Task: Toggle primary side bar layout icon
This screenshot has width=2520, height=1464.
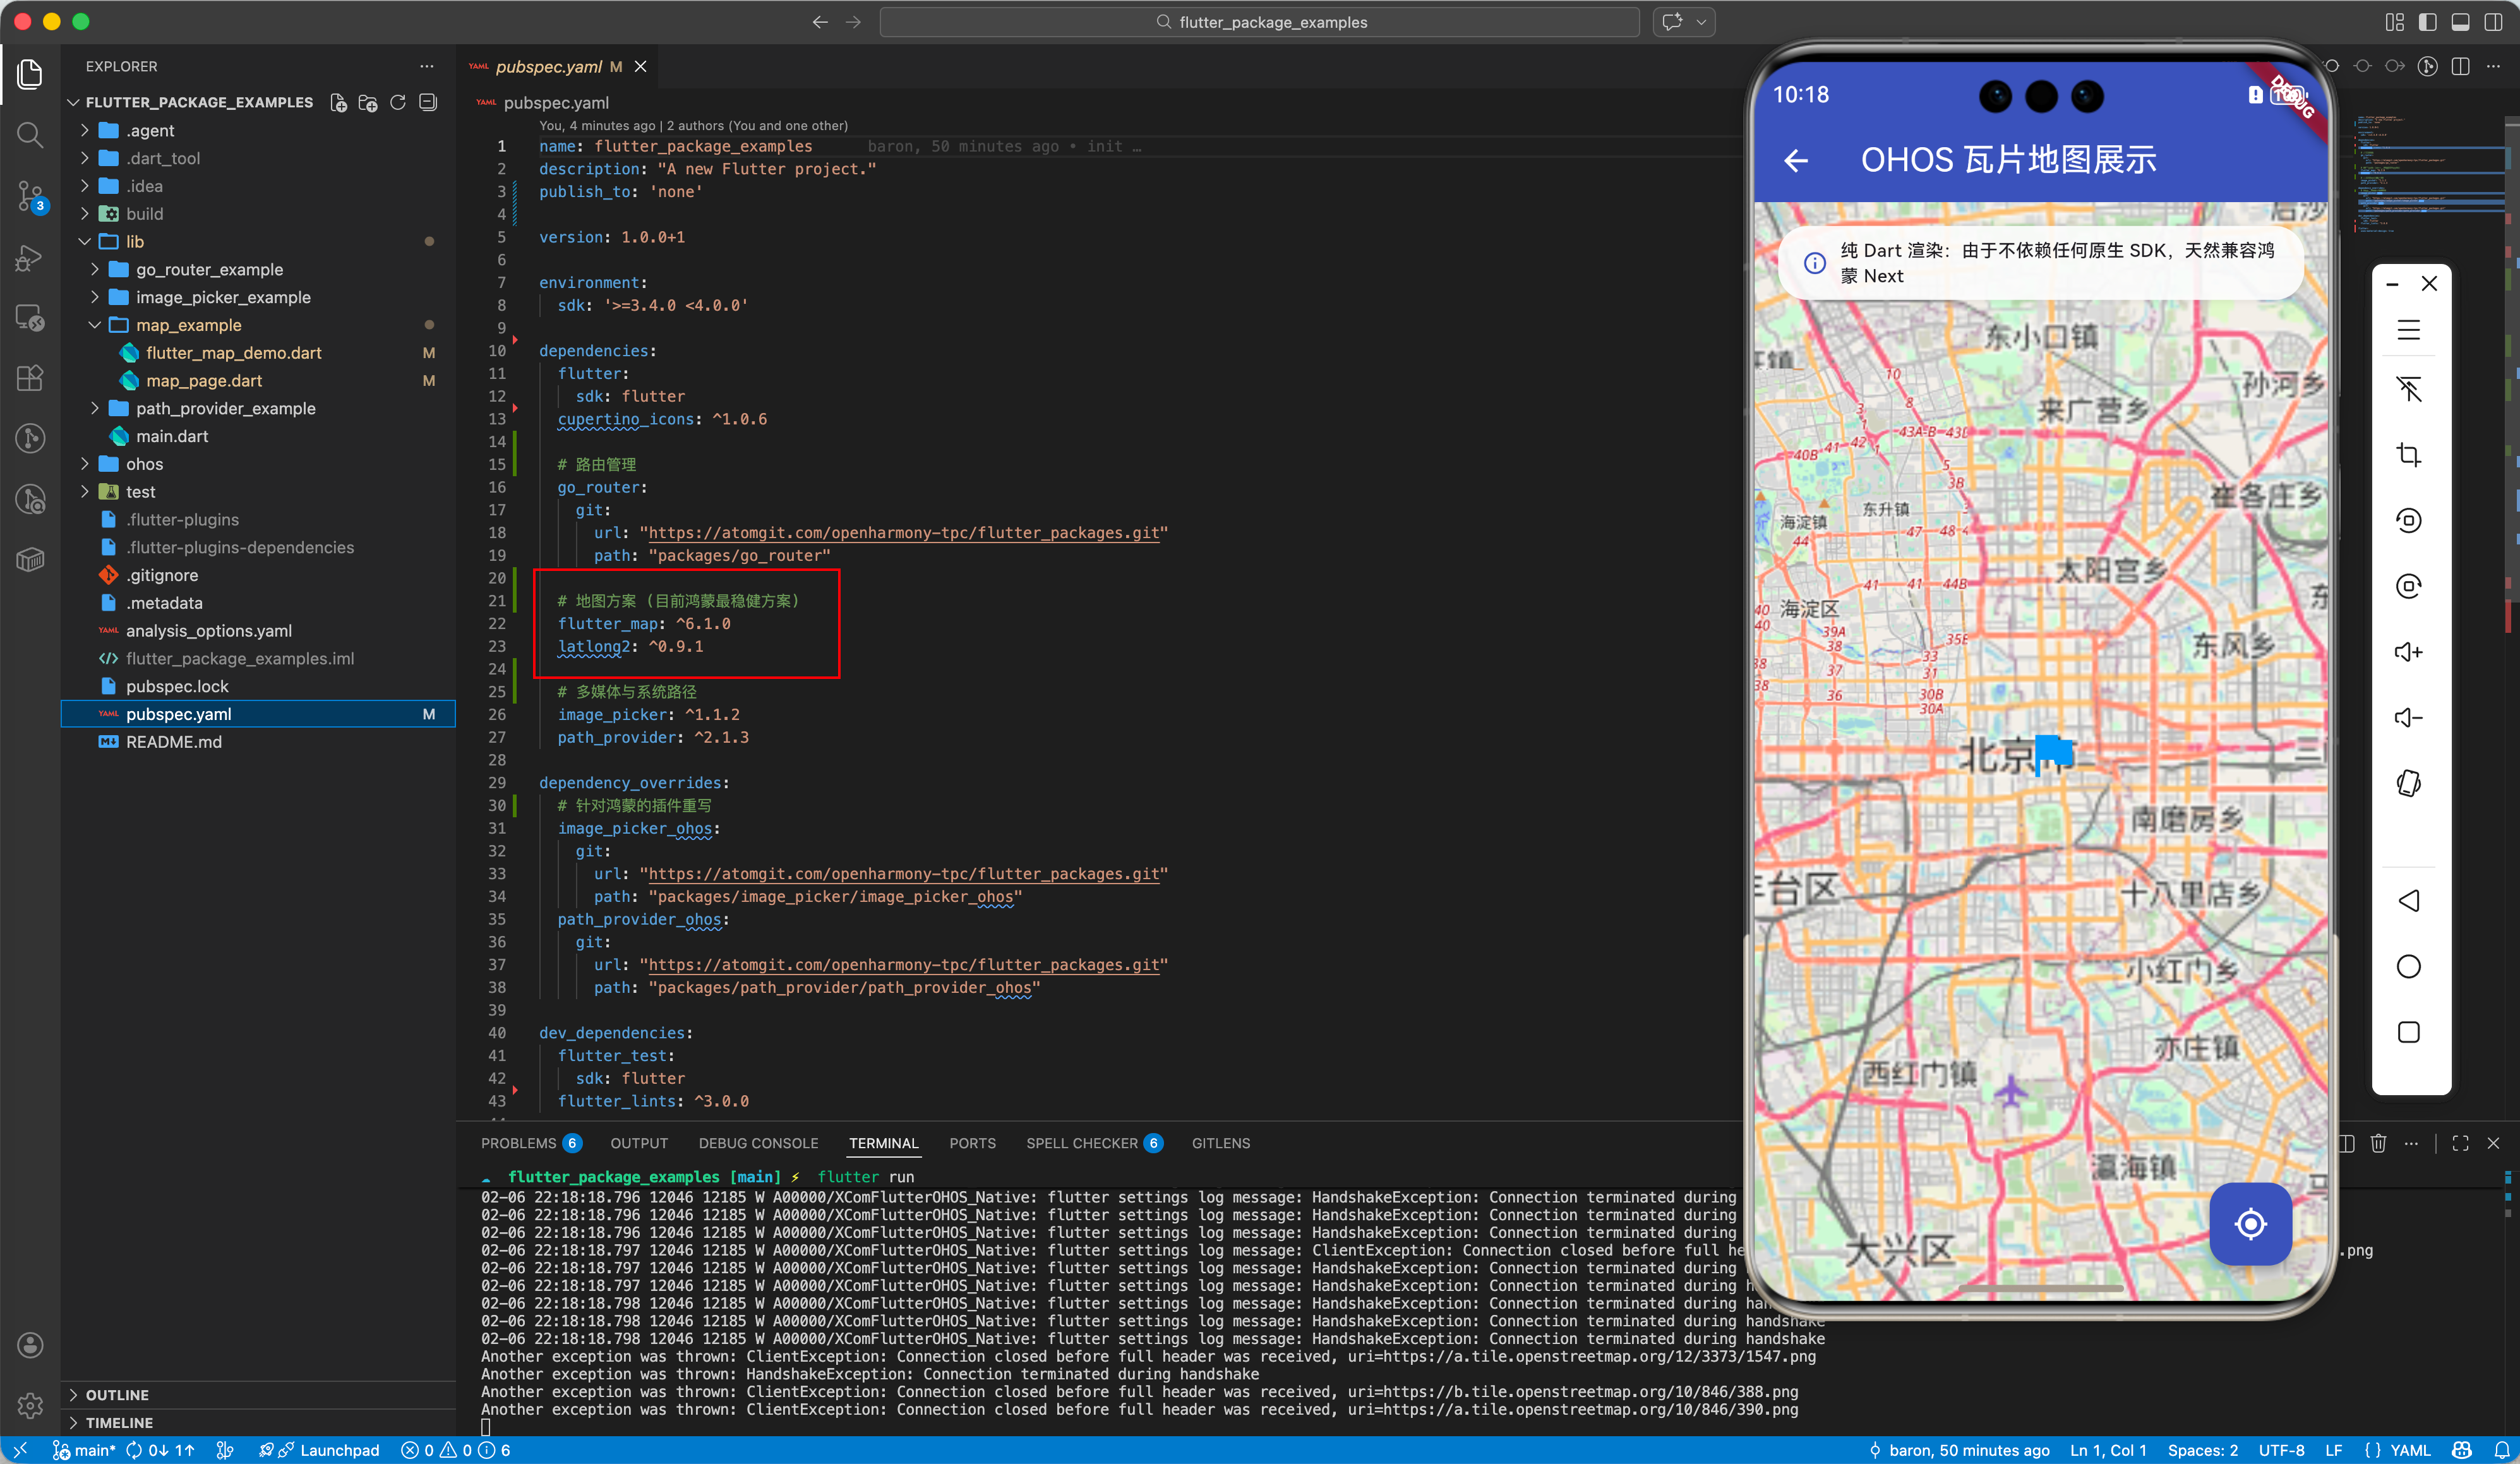Action: pyautogui.click(x=2427, y=22)
